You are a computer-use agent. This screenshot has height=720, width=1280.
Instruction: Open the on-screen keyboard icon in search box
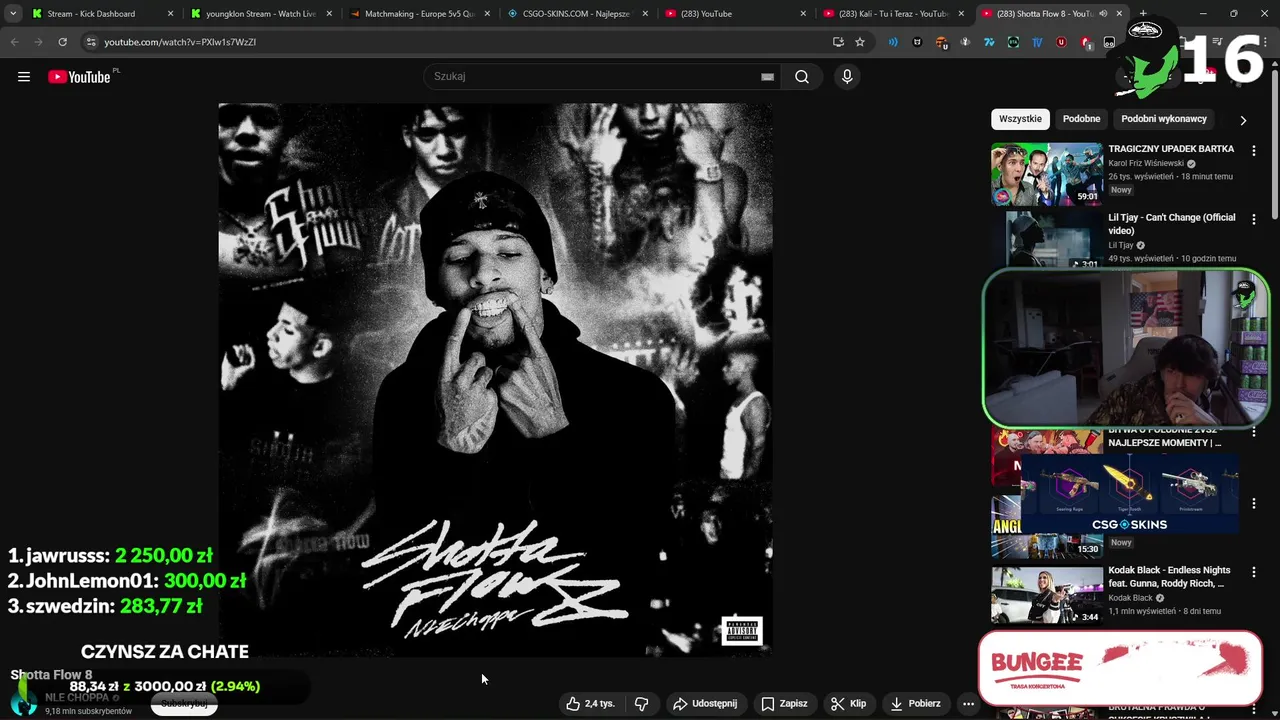pos(767,77)
